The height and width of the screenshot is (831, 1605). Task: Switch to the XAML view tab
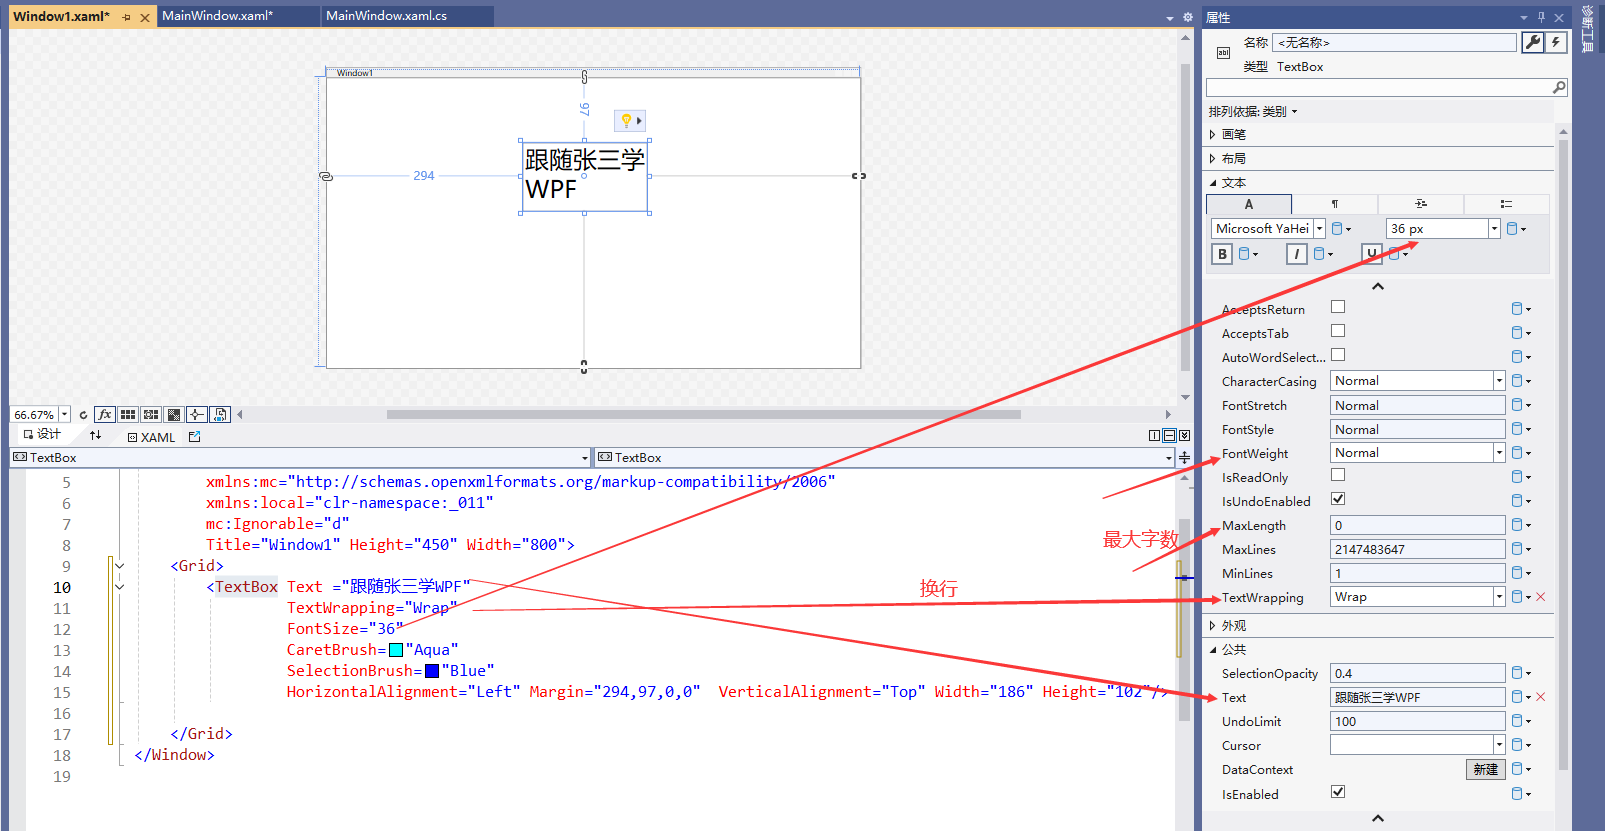pyautogui.click(x=151, y=437)
